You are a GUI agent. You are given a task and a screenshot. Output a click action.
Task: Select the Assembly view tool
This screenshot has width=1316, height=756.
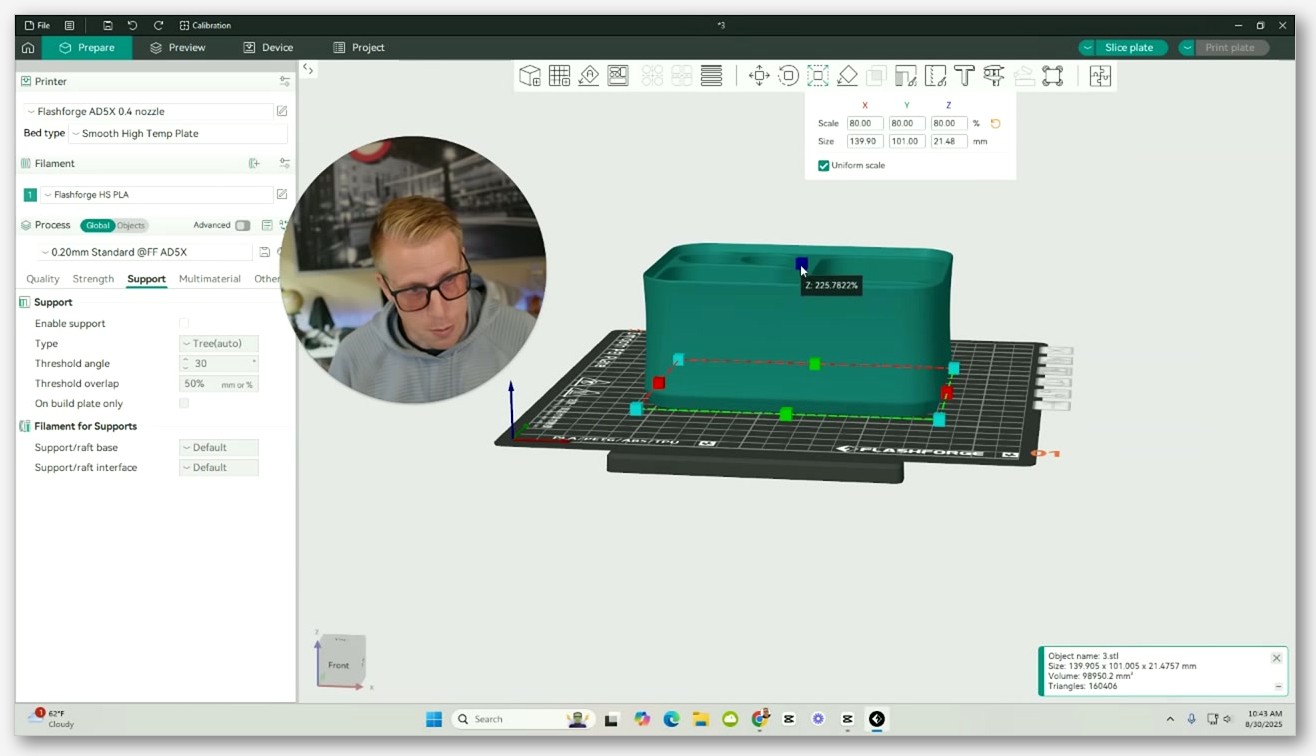pos(1053,76)
